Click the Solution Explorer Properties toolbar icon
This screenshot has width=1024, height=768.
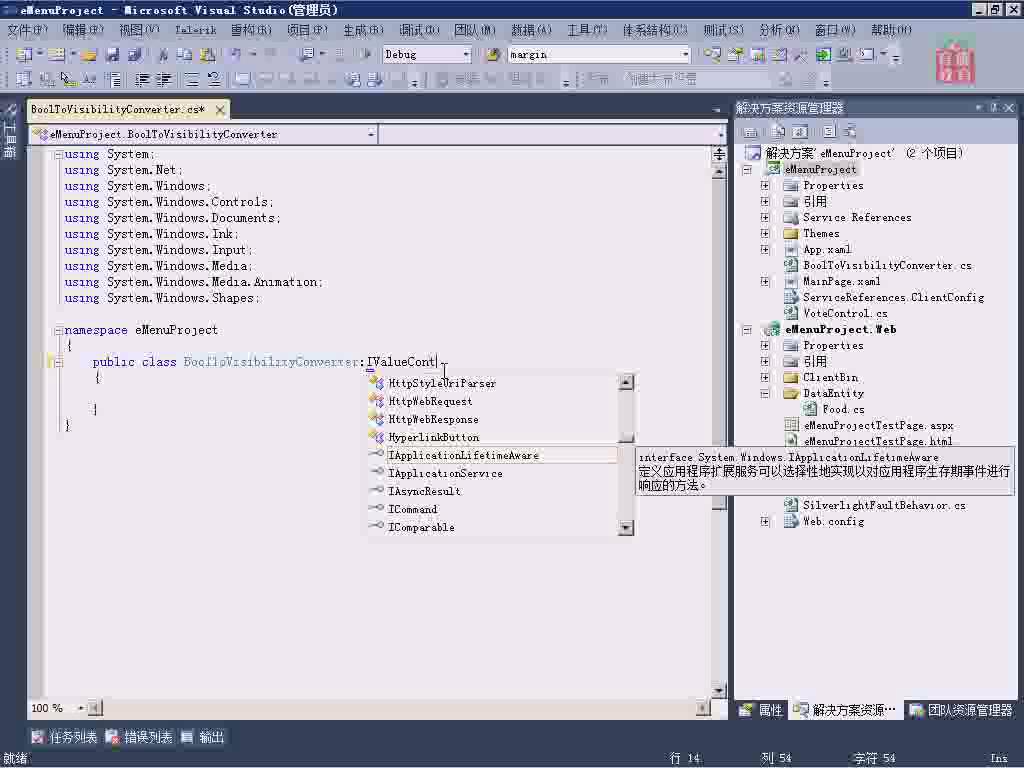click(751, 132)
